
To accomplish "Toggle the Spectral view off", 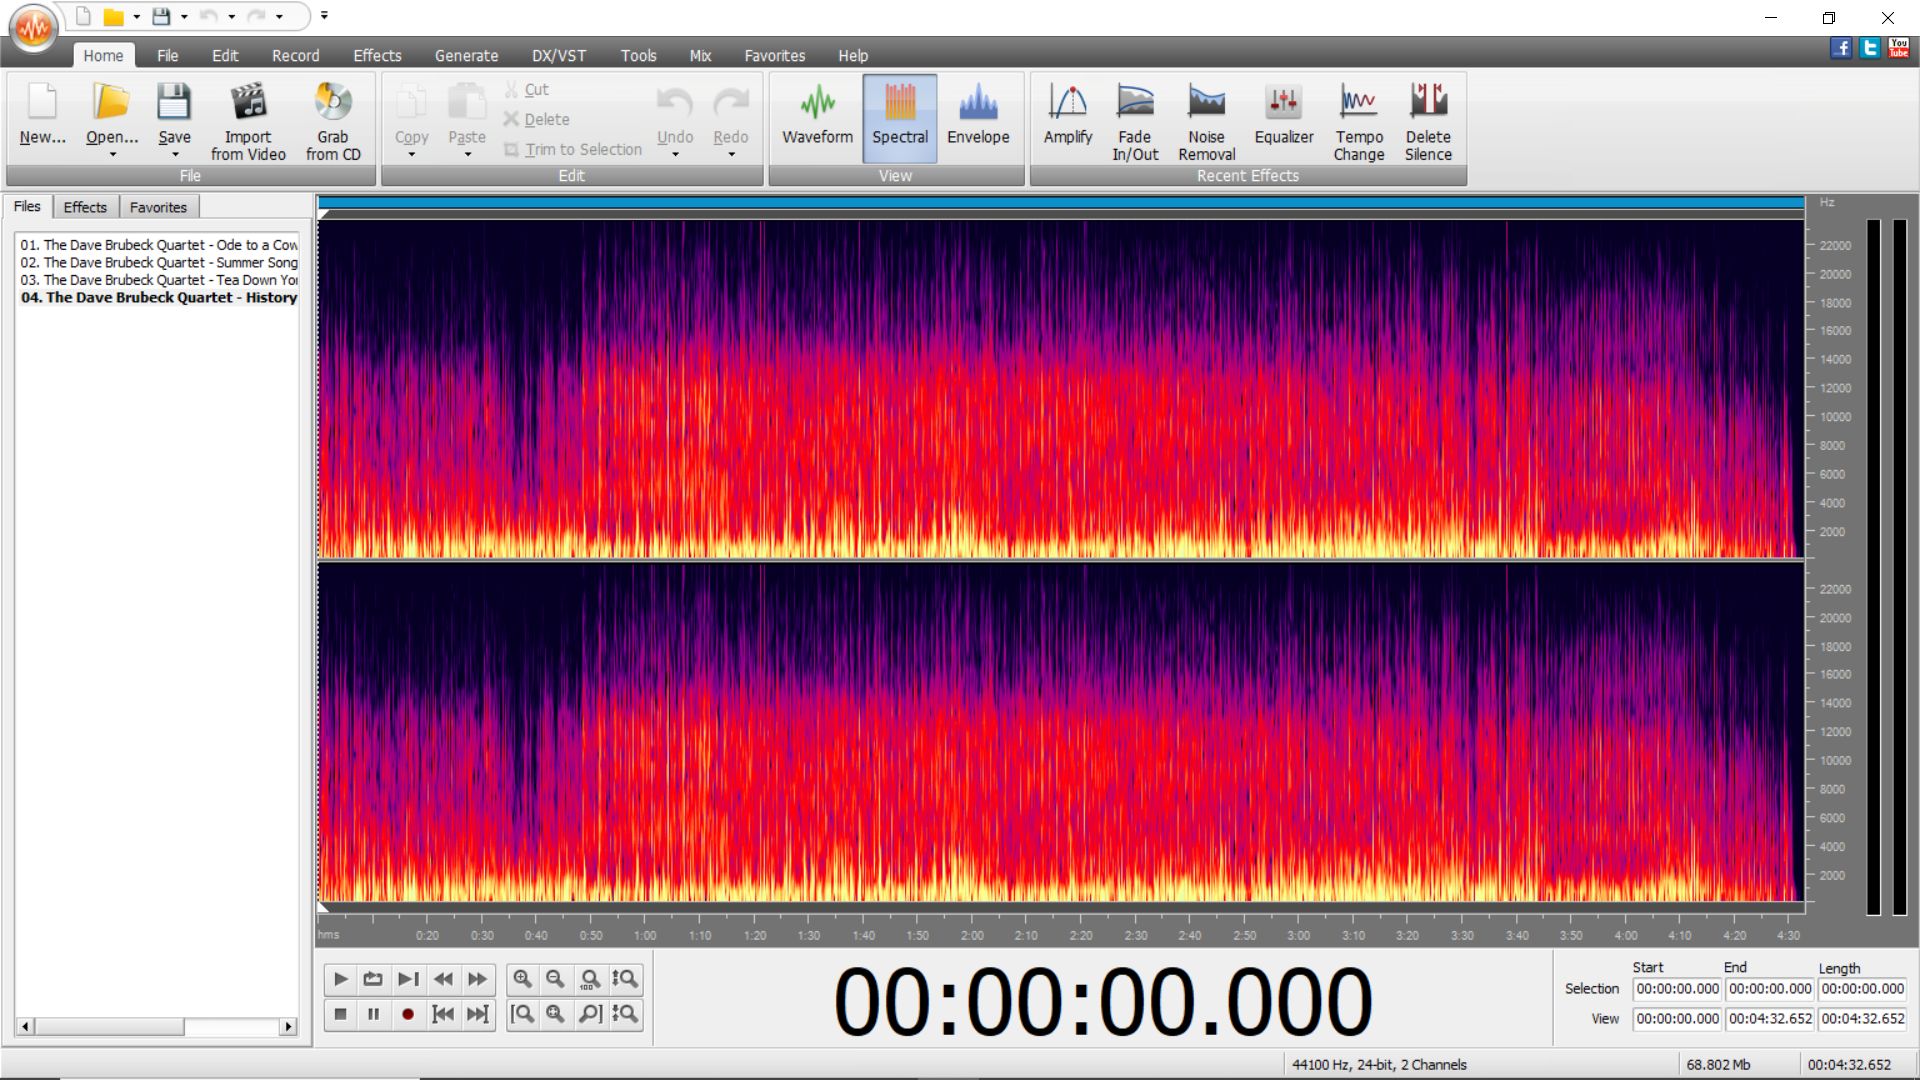I will 899,118.
